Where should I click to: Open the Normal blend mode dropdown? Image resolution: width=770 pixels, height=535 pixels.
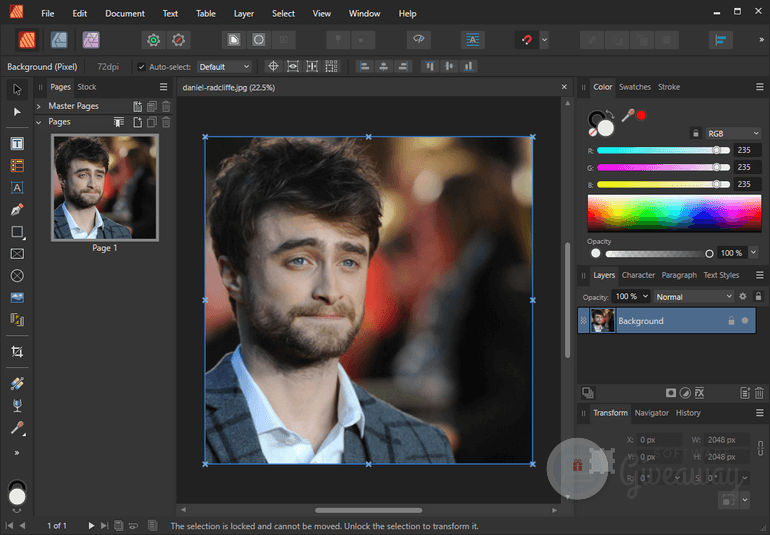pos(694,297)
